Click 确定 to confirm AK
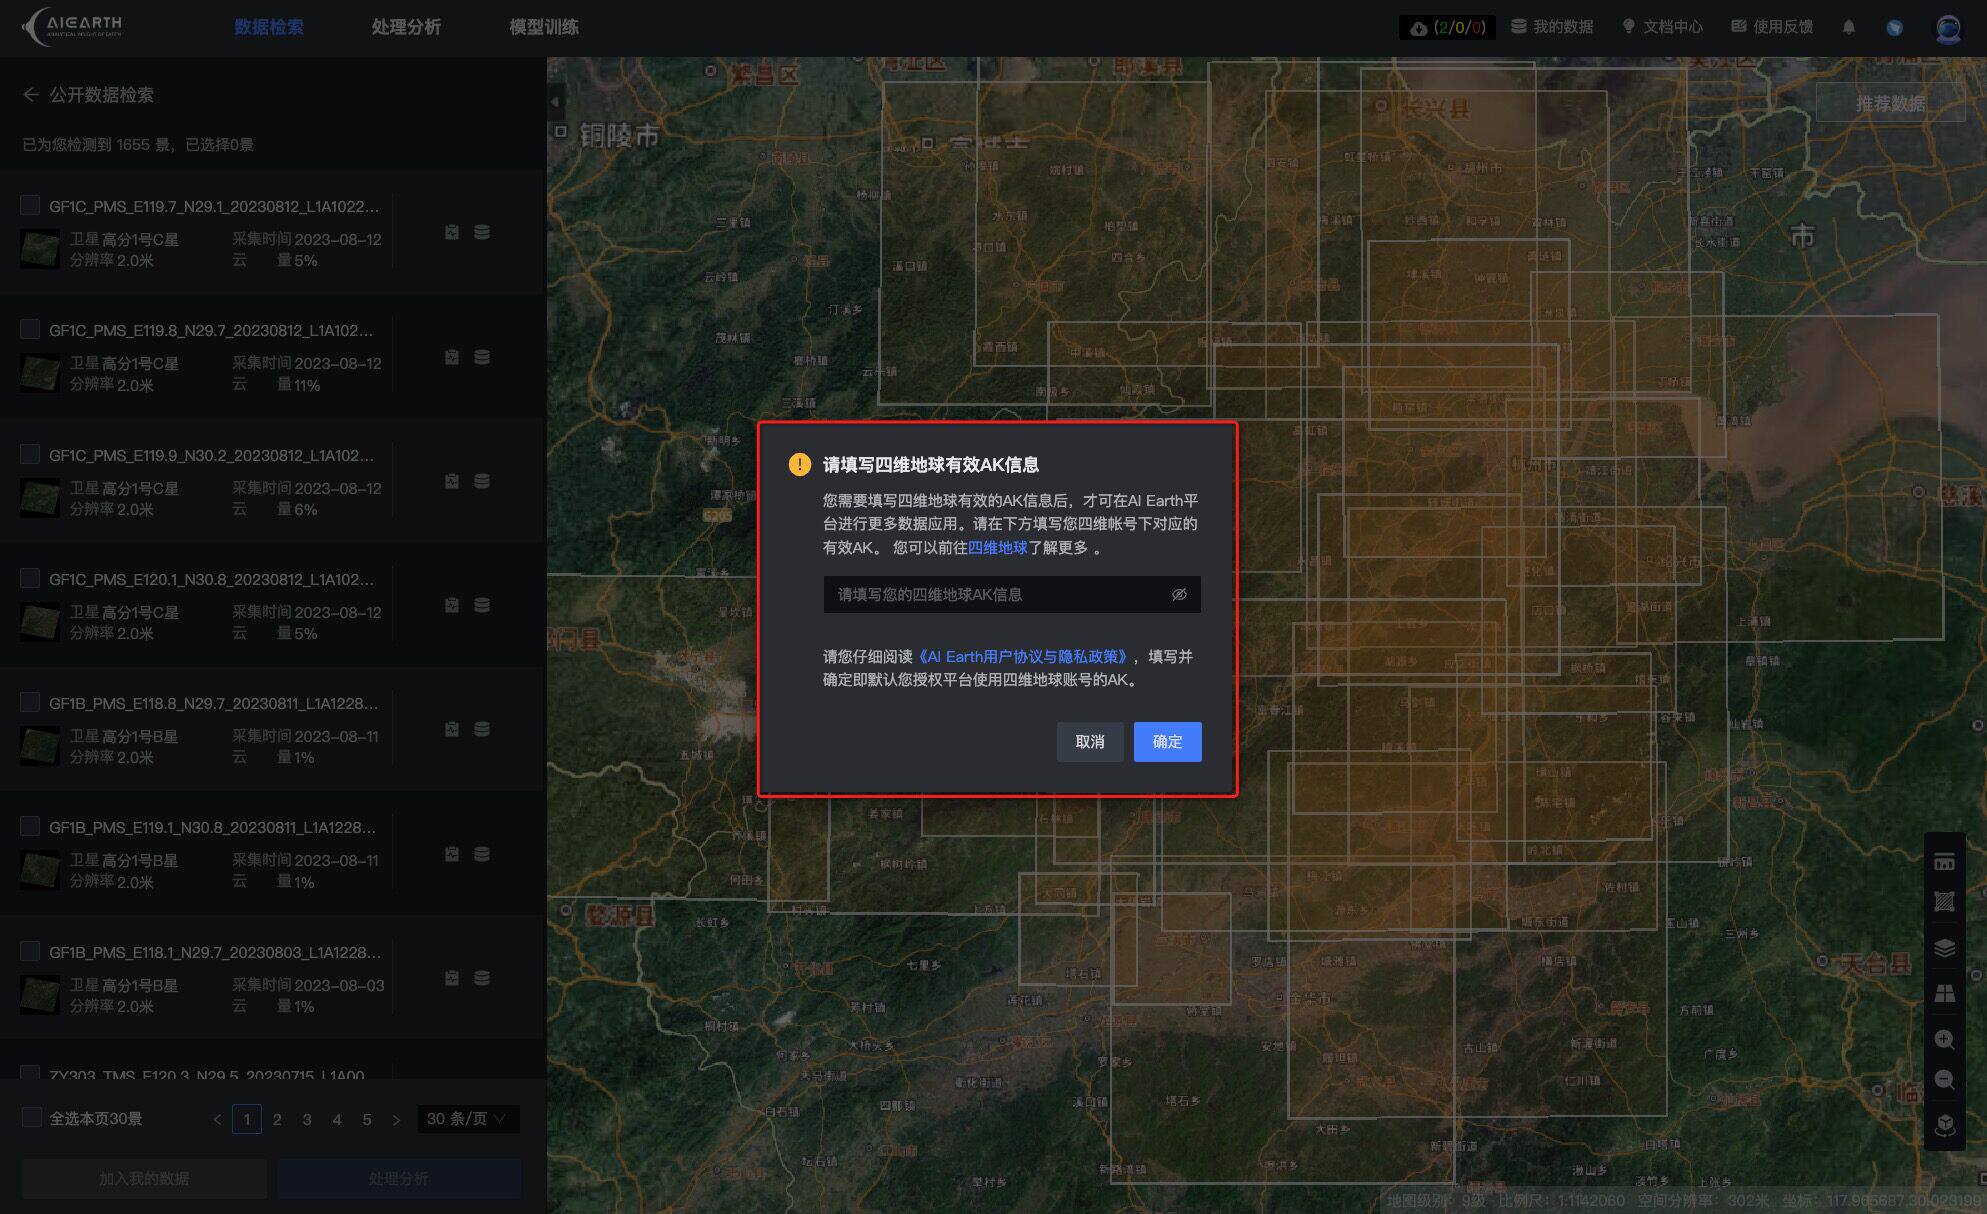 1167,742
